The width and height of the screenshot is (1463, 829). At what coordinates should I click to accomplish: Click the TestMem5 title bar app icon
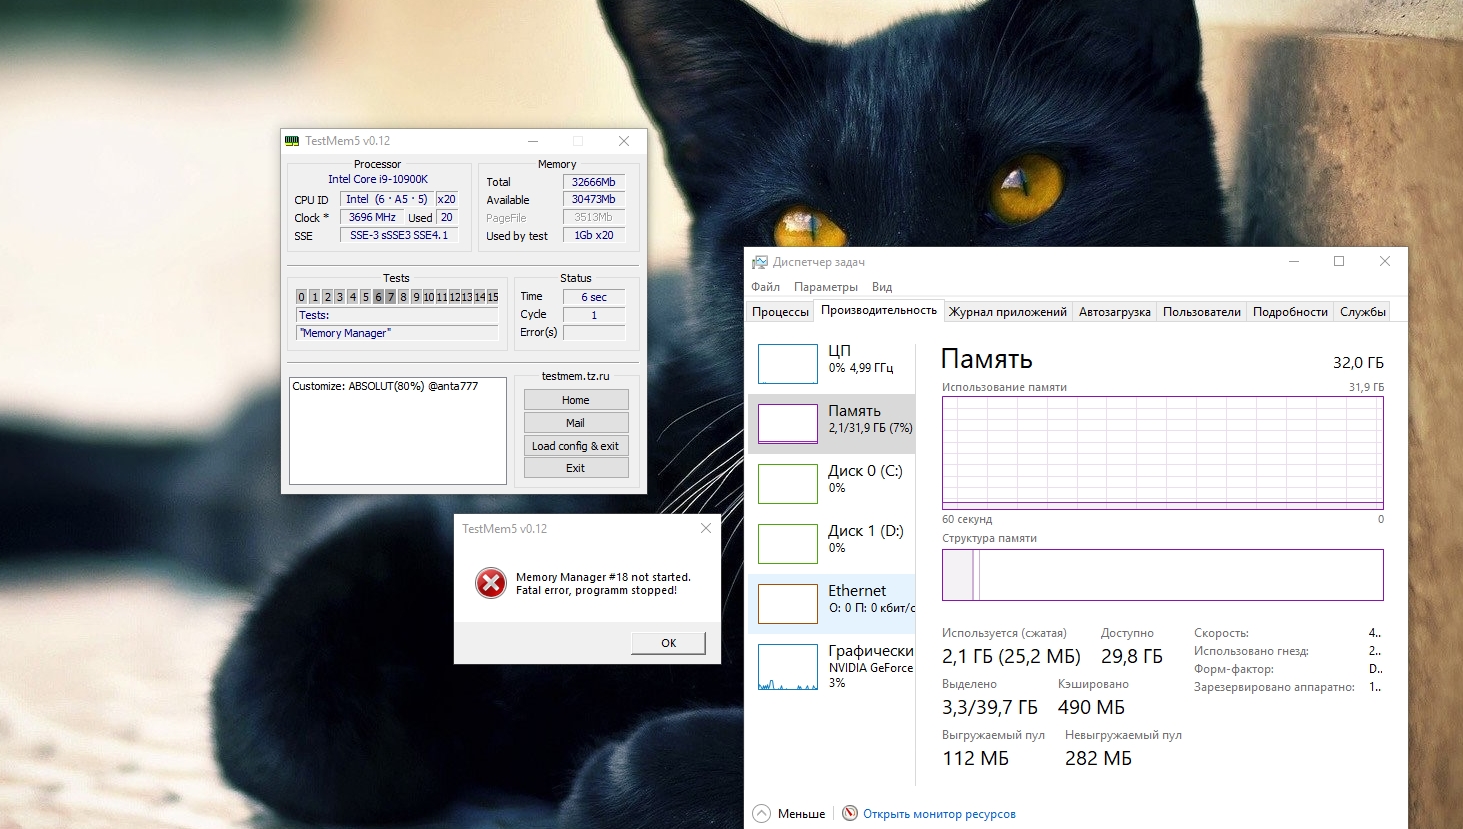pos(292,141)
